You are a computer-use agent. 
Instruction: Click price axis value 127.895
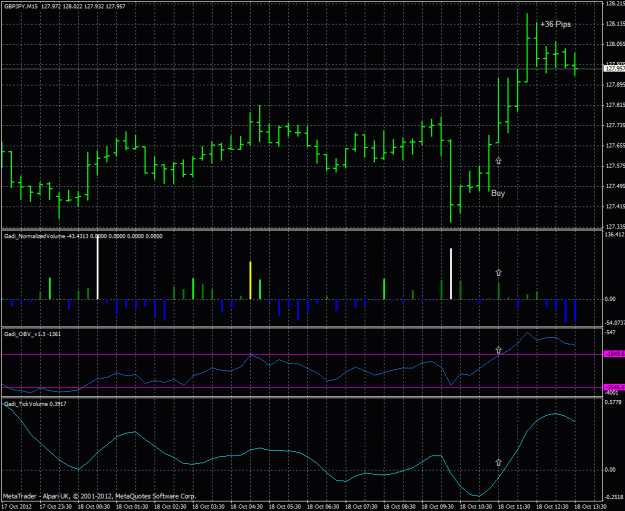pyautogui.click(x=615, y=85)
